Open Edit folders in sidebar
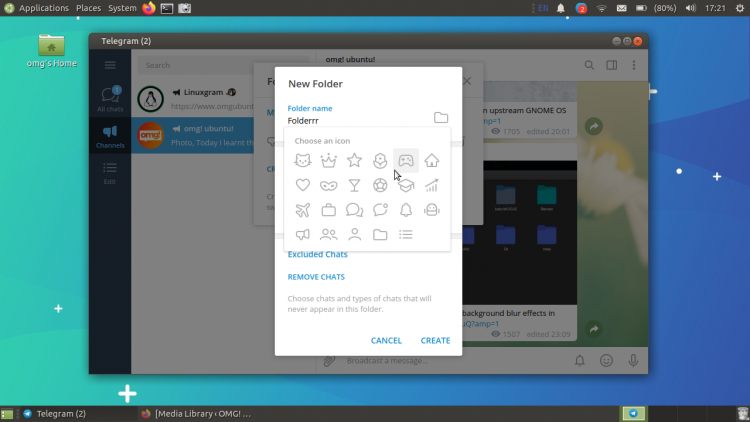The image size is (750, 422). click(x=110, y=172)
